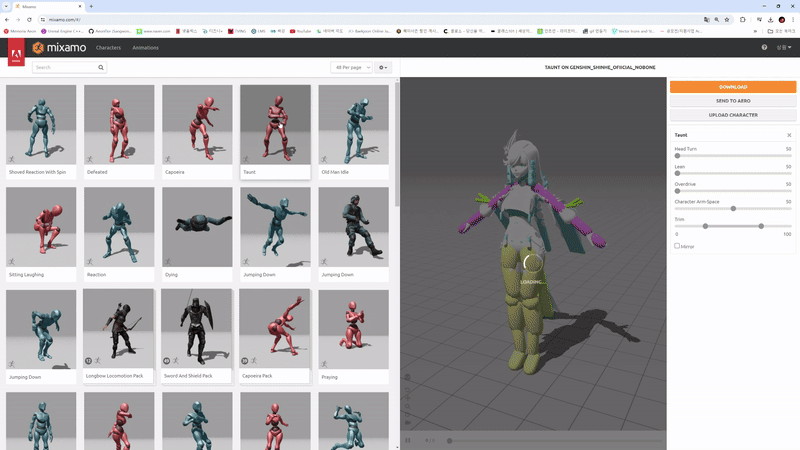Click the Upload Character button
This screenshot has height=450, width=800.
[733, 115]
